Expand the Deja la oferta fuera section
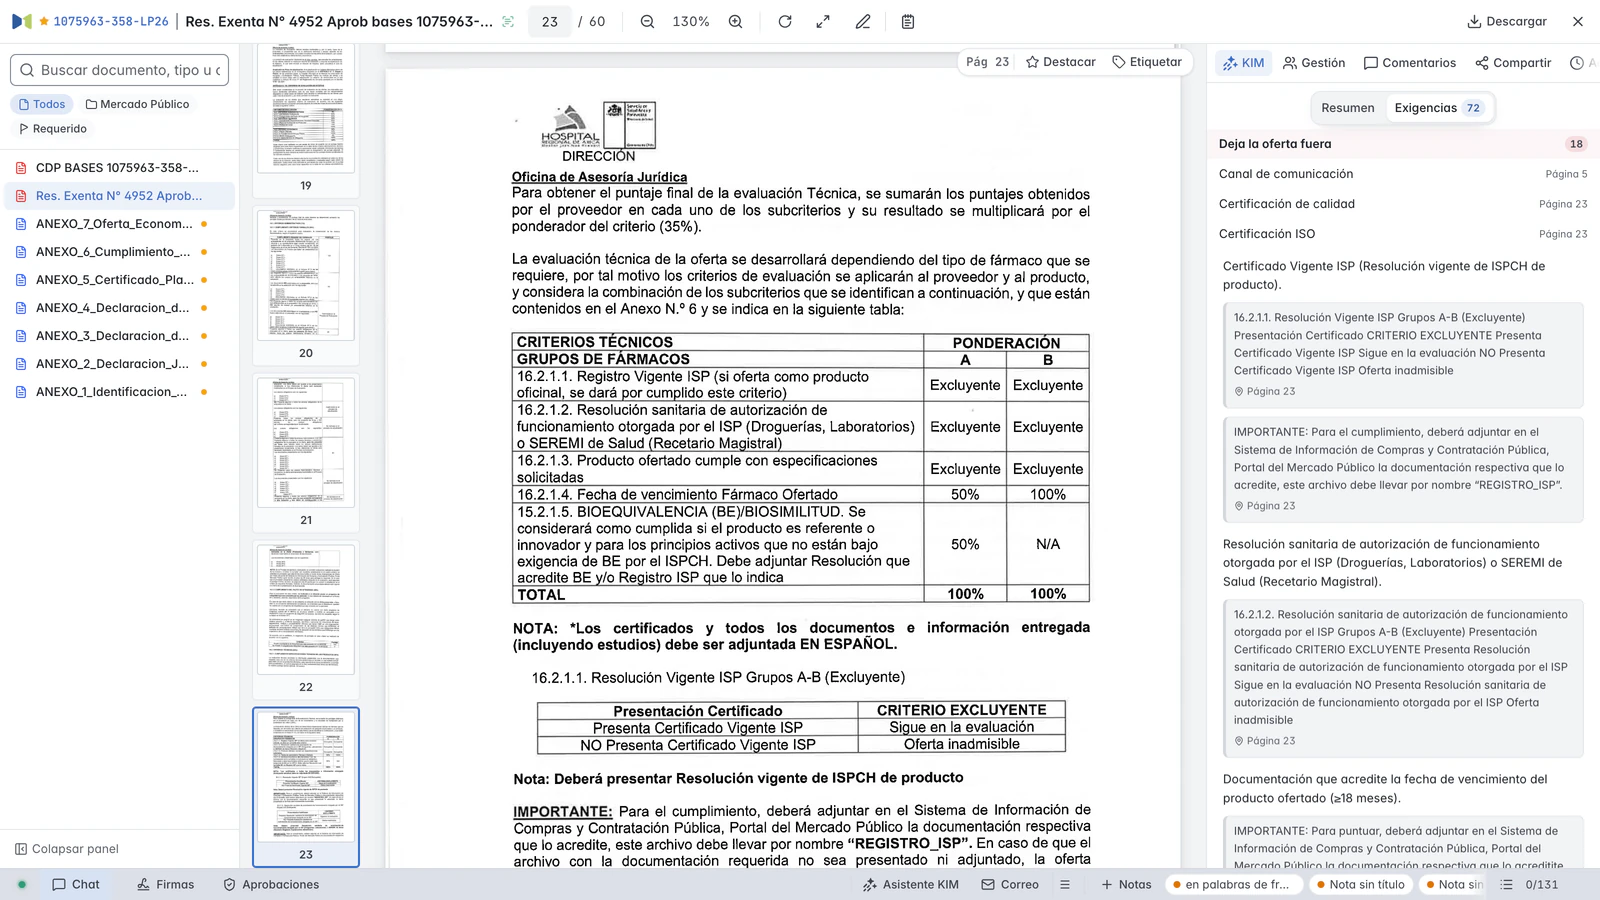1600x900 pixels. pyautogui.click(x=1402, y=144)
